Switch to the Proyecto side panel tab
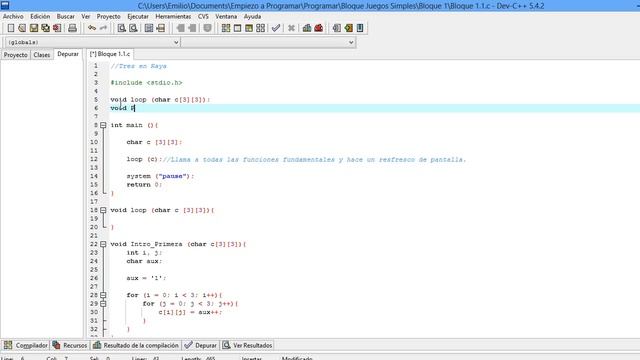 (x=16, y=55)
